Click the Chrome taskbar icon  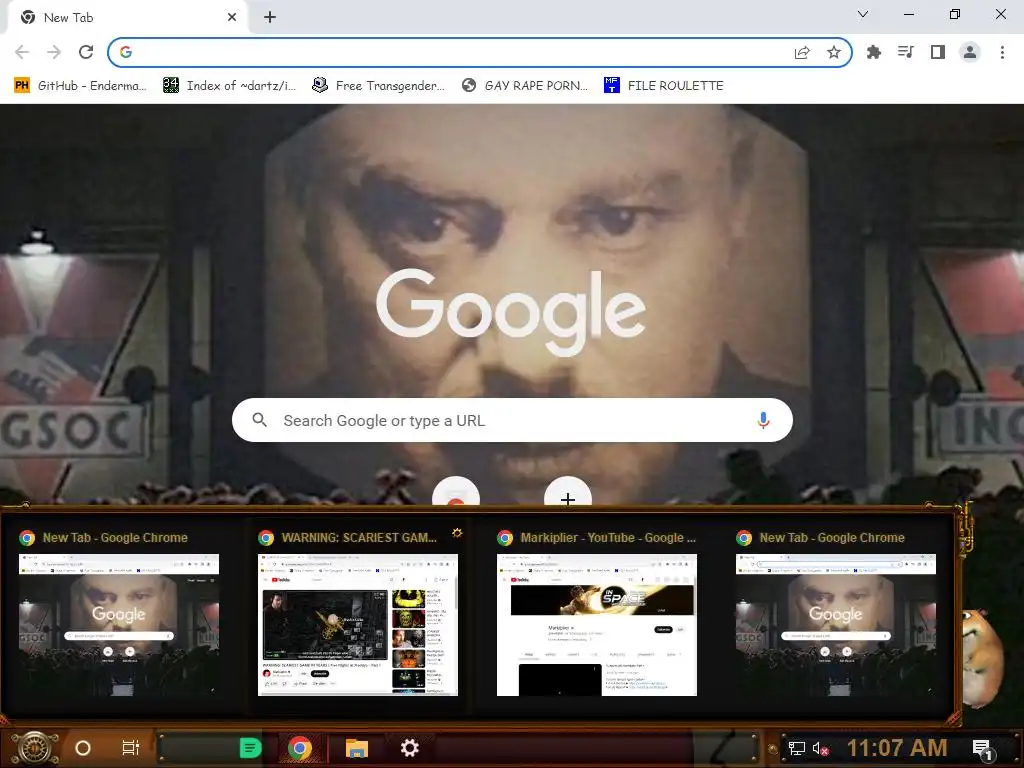(x=300, y=748)
